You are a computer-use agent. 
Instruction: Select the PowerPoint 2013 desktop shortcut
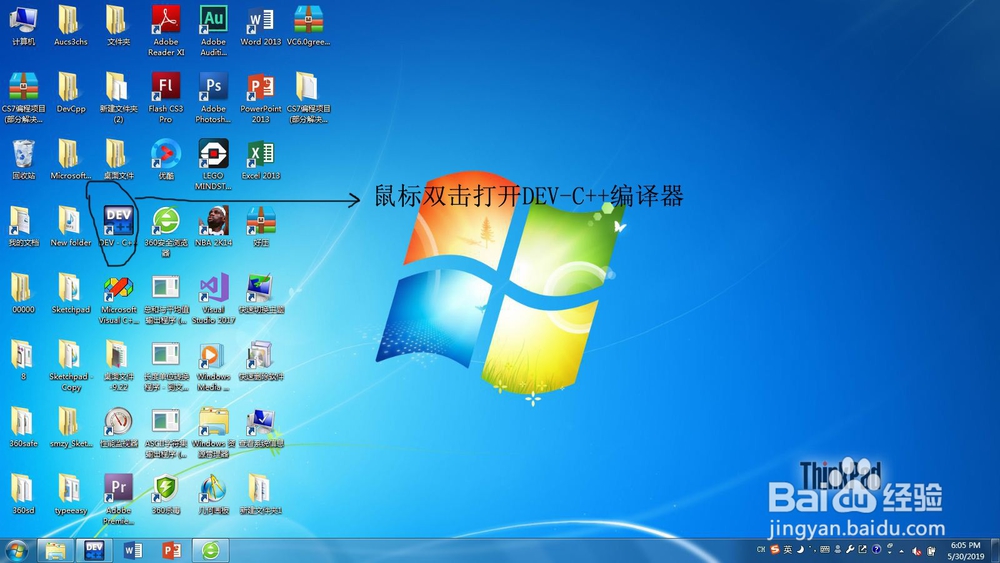[260, 98]
